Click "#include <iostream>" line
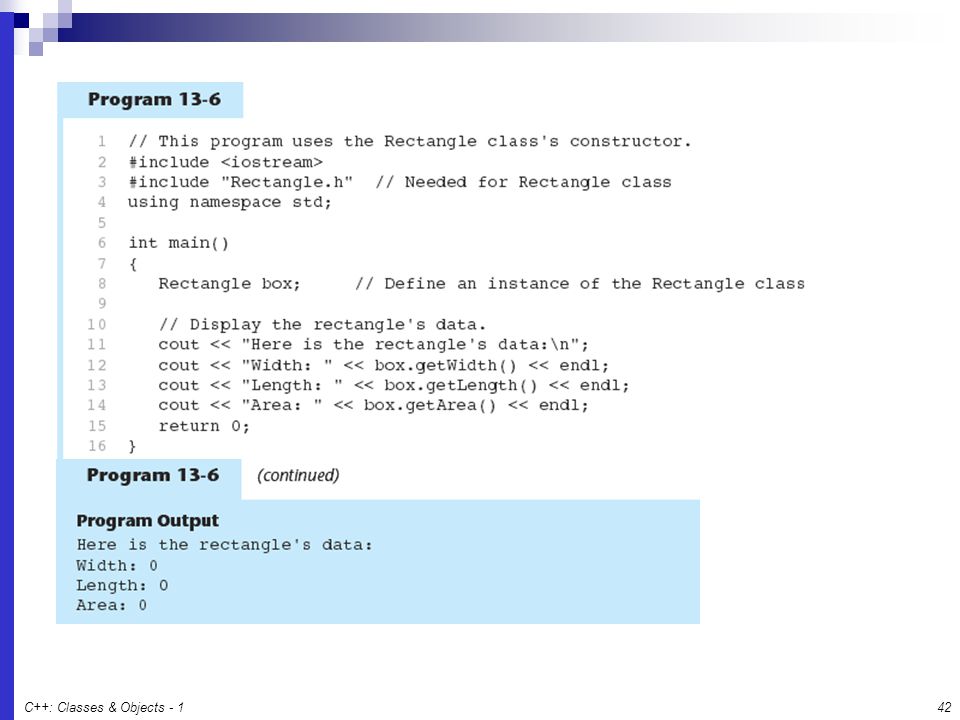The width and height of the screenshot is (960, 720). tap(225, 162)
